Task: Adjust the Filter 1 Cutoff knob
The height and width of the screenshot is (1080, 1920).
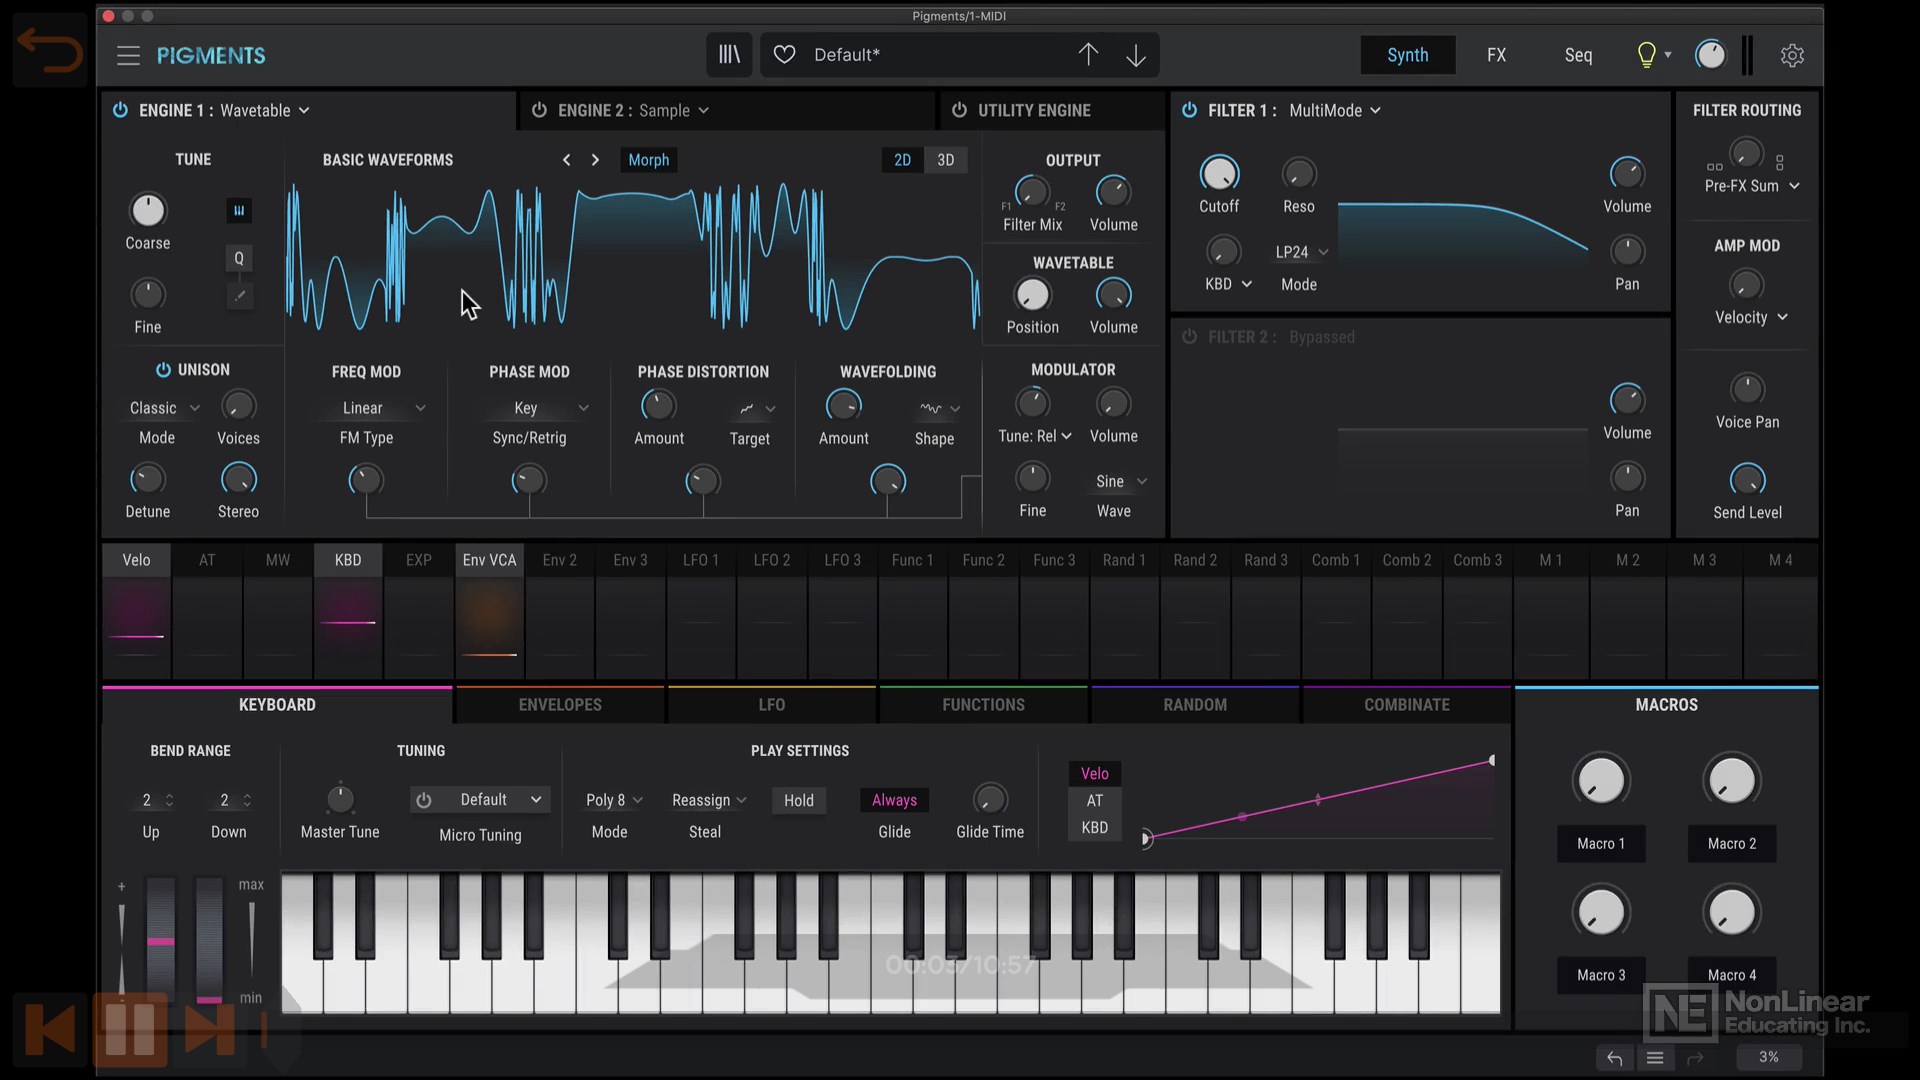Action: tap(1219, 174)
